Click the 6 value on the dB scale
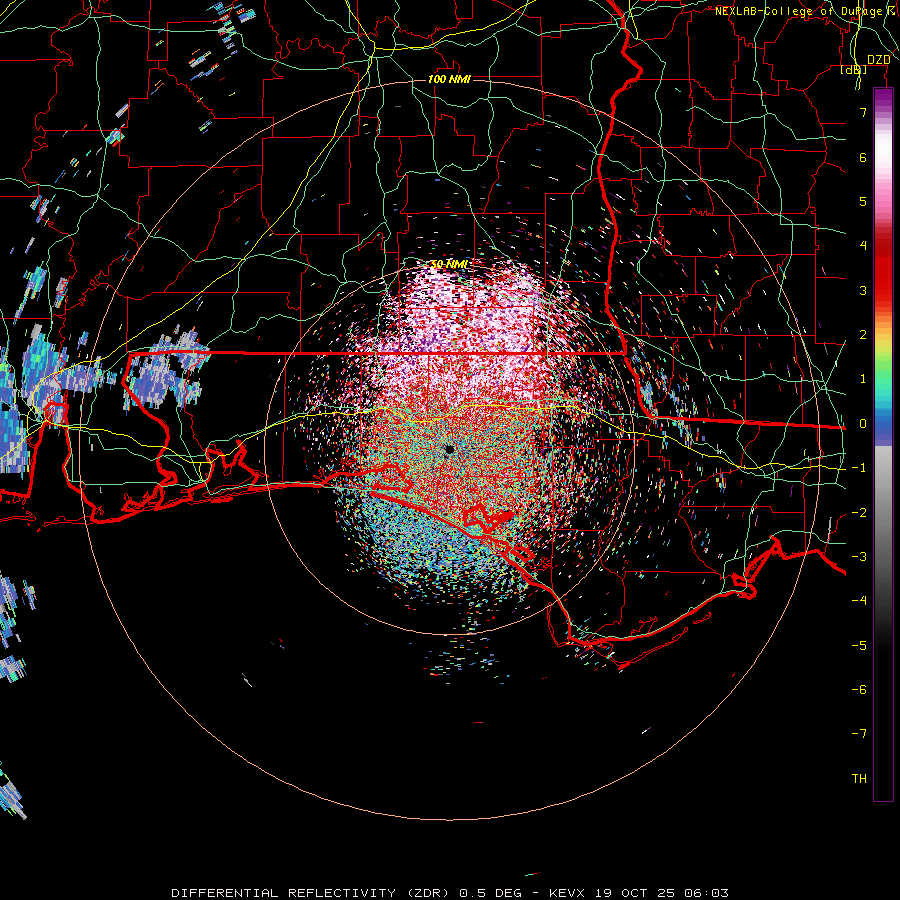The image size is (900, 900). (863, 157)
